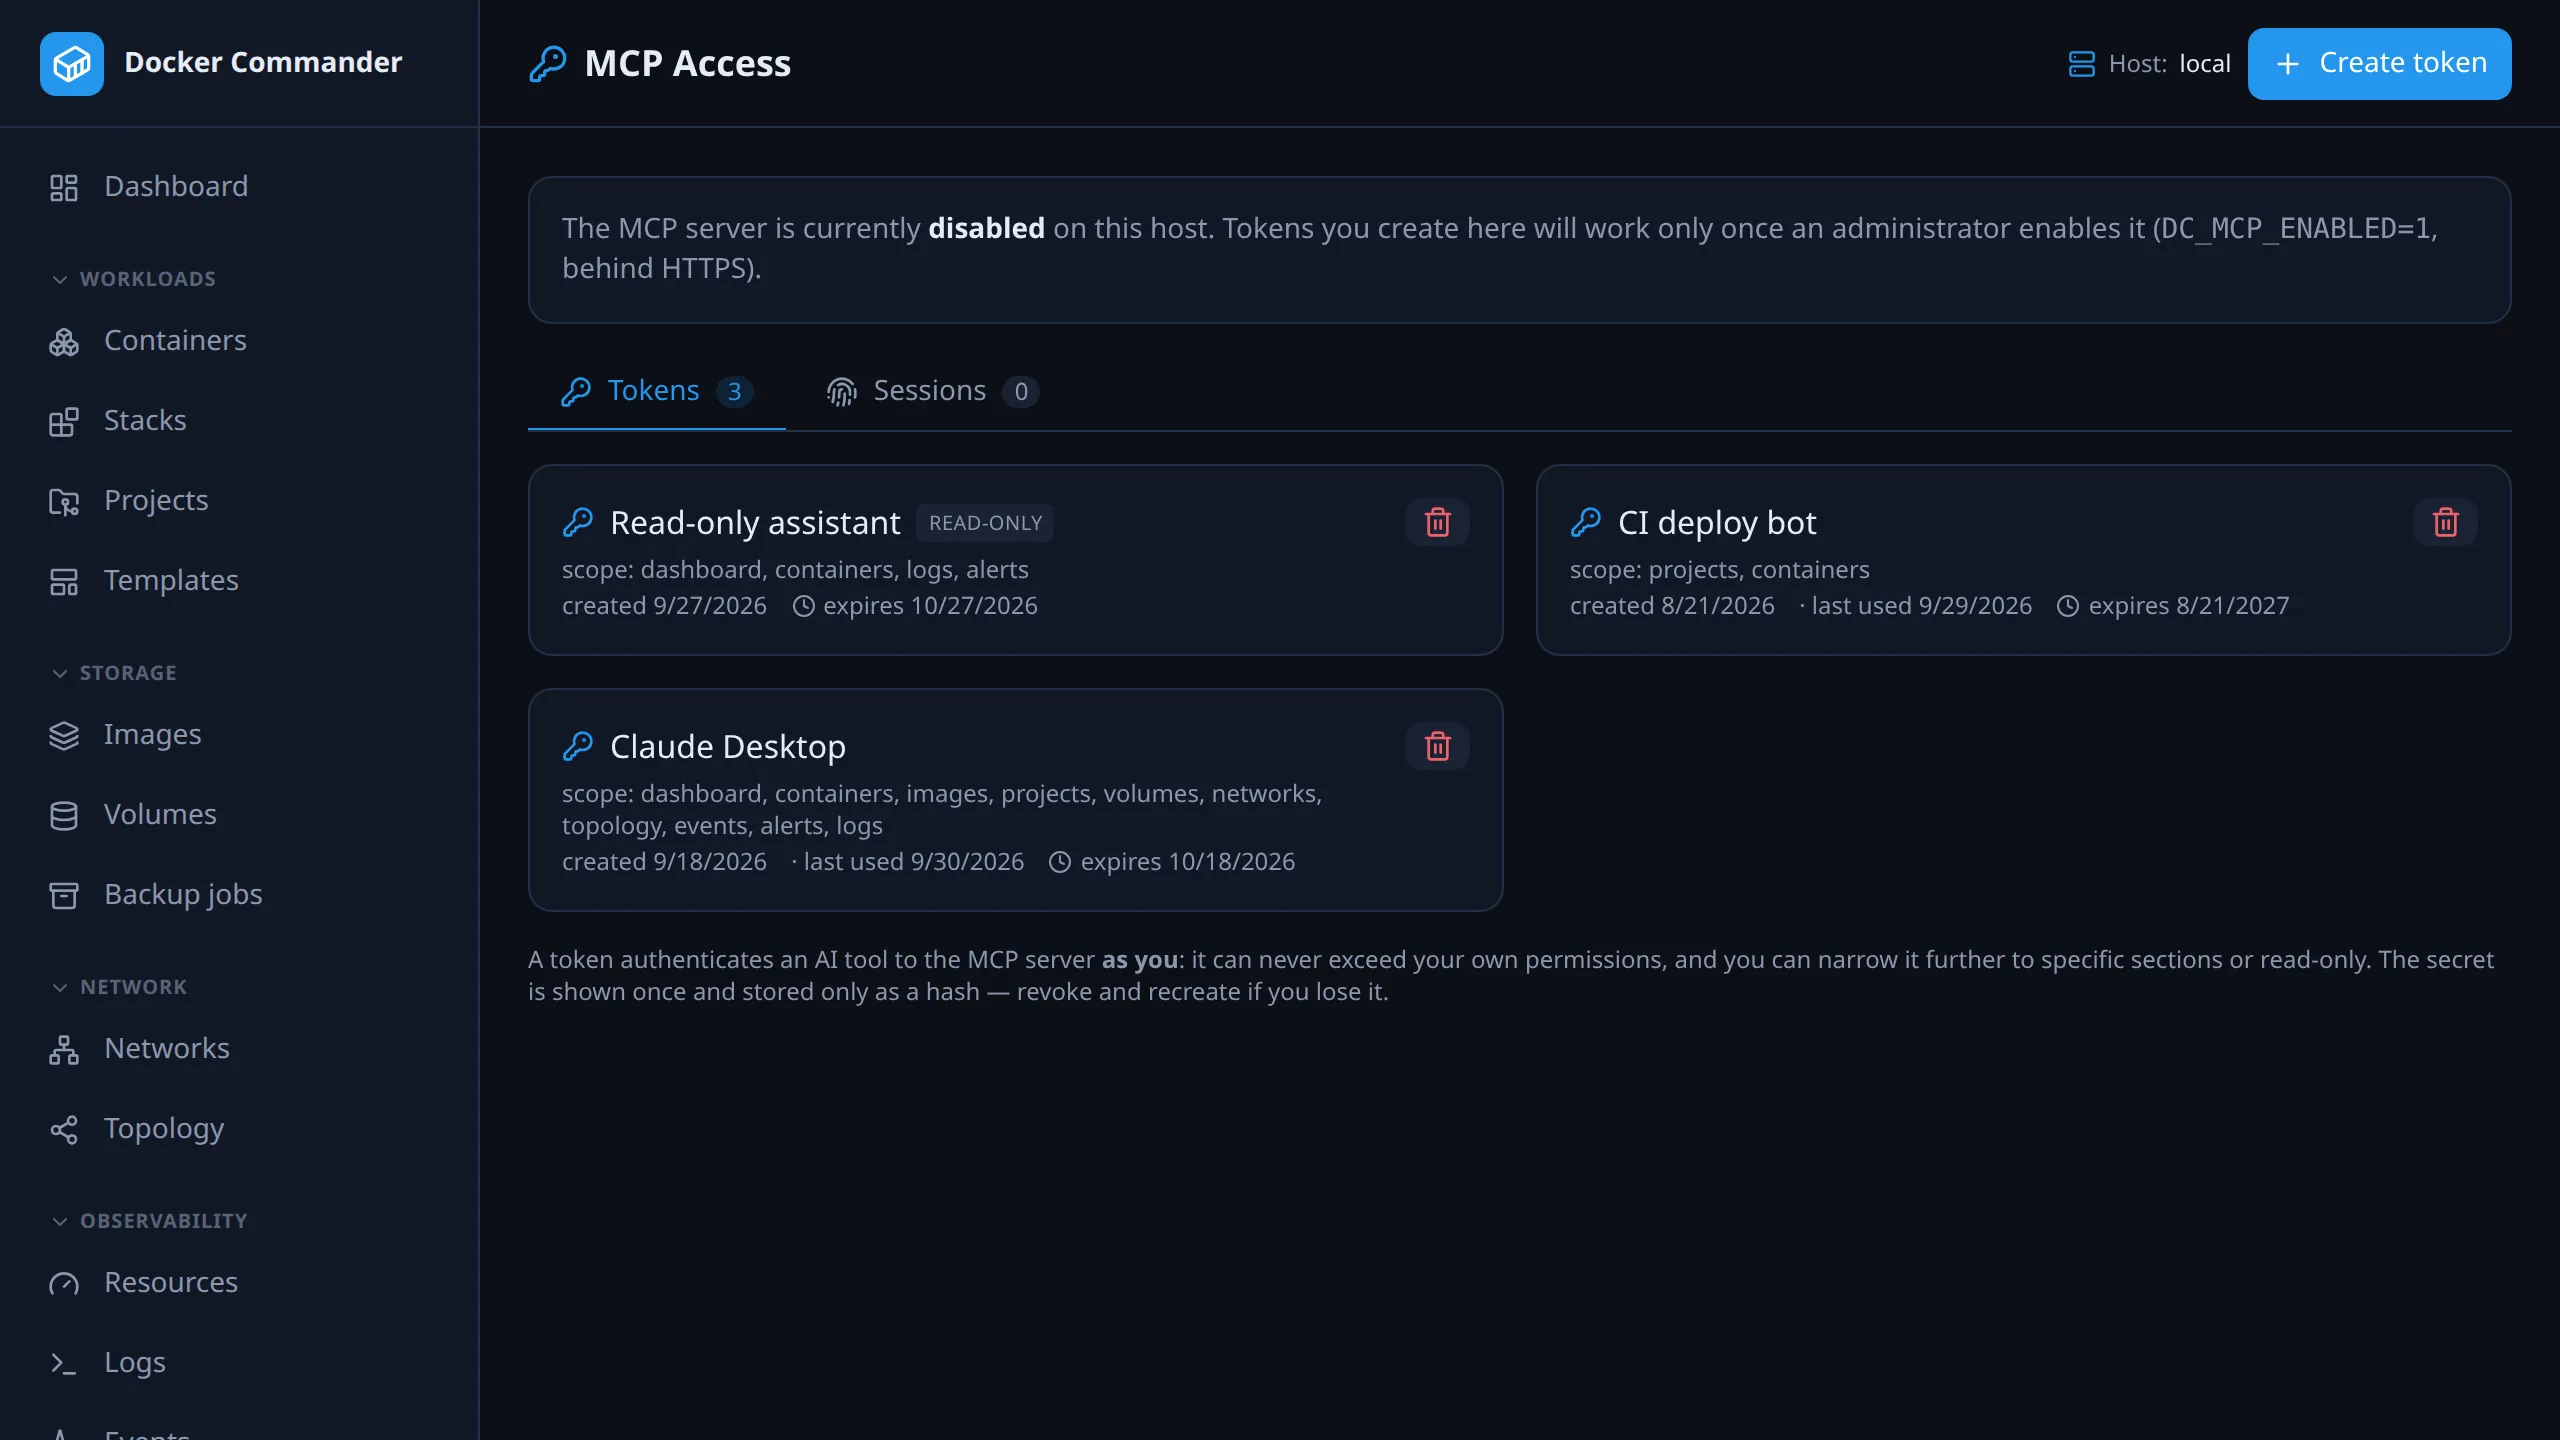Delete the Claude Desktop token

tap(1438, 746)
